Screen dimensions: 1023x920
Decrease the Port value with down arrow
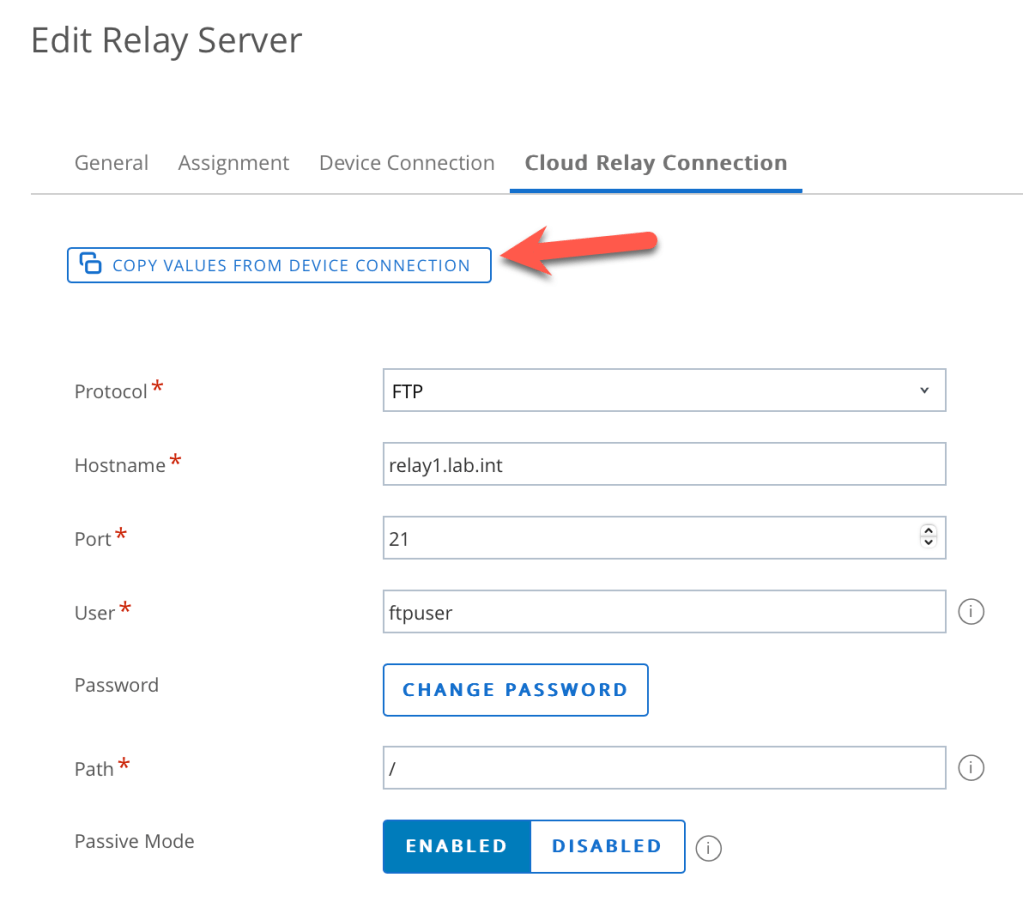point(928,543)
